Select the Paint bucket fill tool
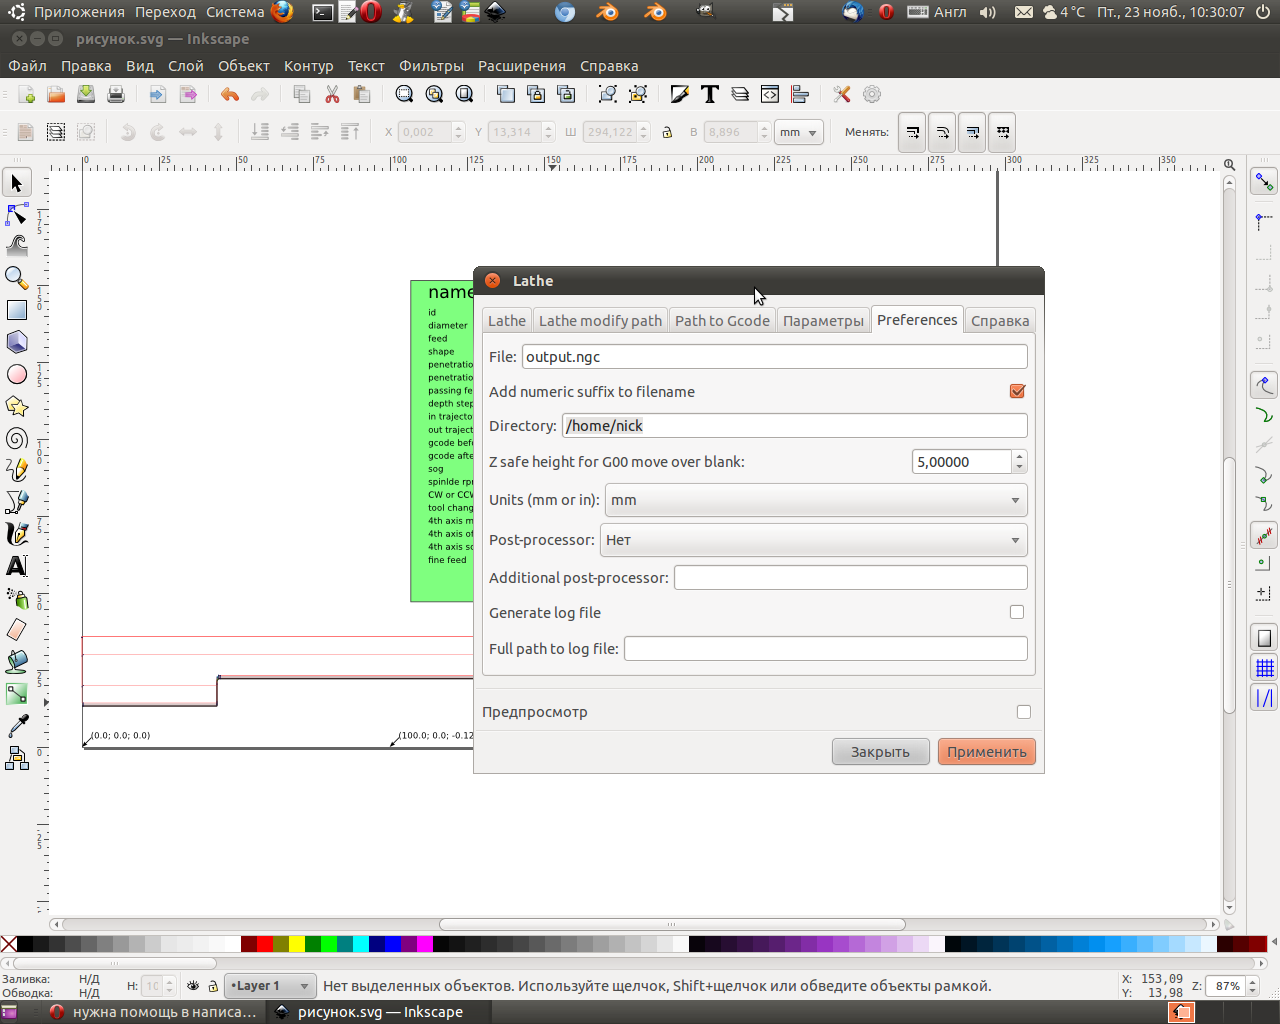The image size is (1280, 1024). coord(17,662)
